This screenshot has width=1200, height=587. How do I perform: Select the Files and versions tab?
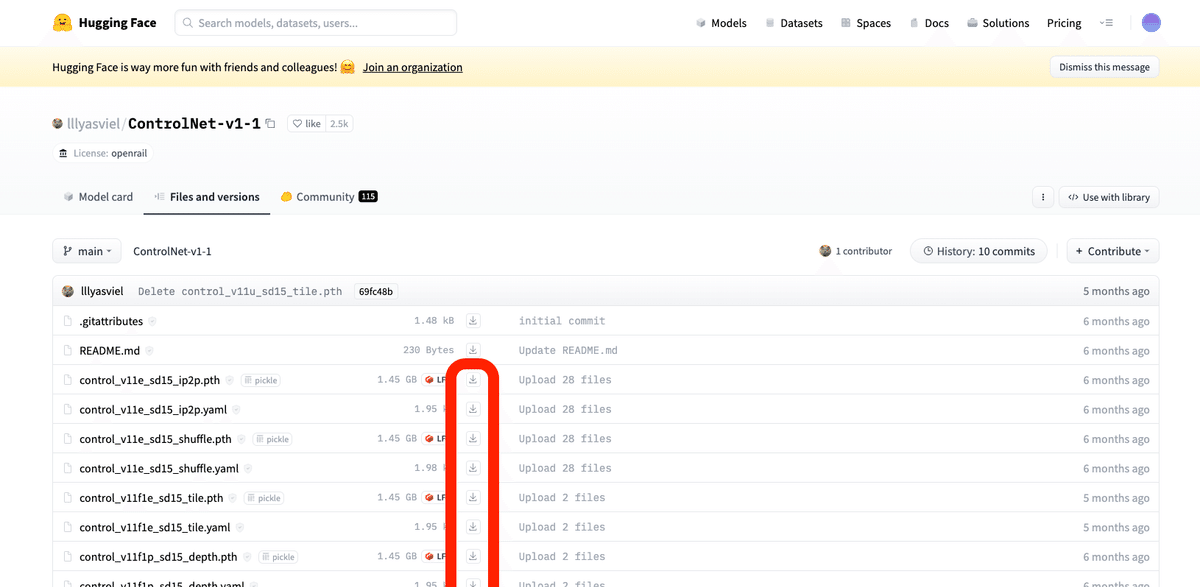click(207, 197)
